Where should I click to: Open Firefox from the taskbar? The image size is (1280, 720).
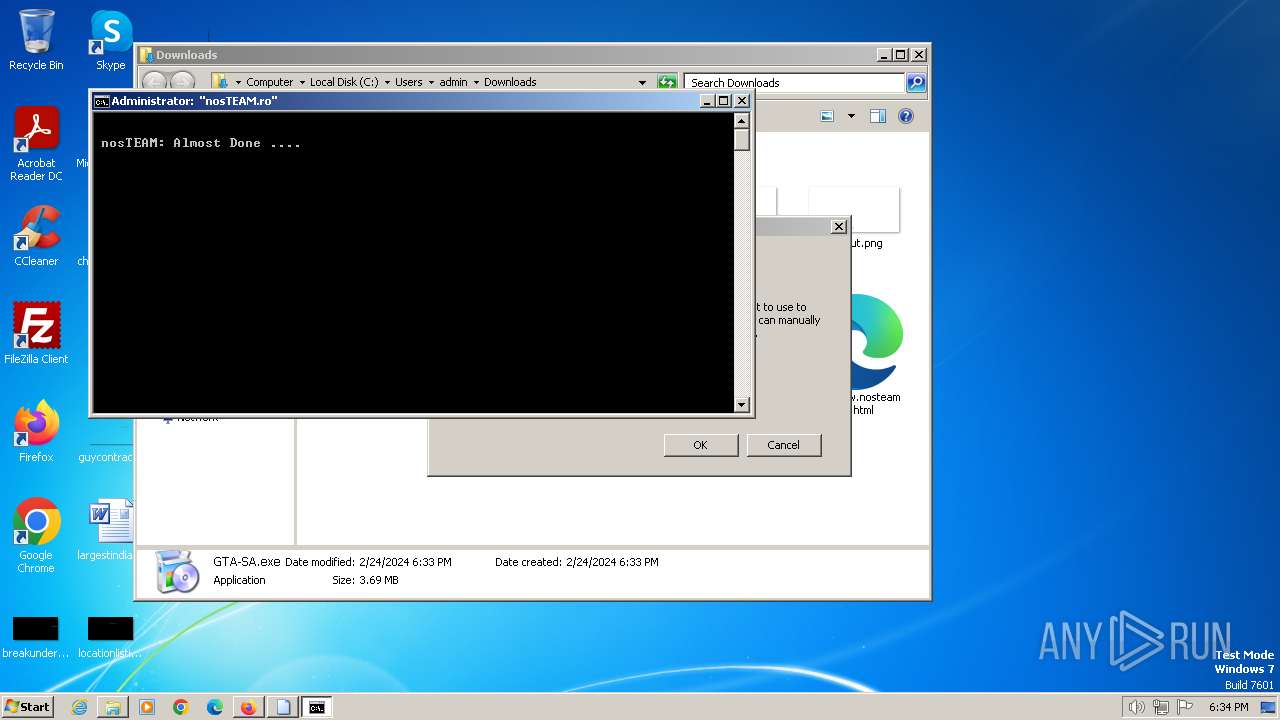(248, 707)
